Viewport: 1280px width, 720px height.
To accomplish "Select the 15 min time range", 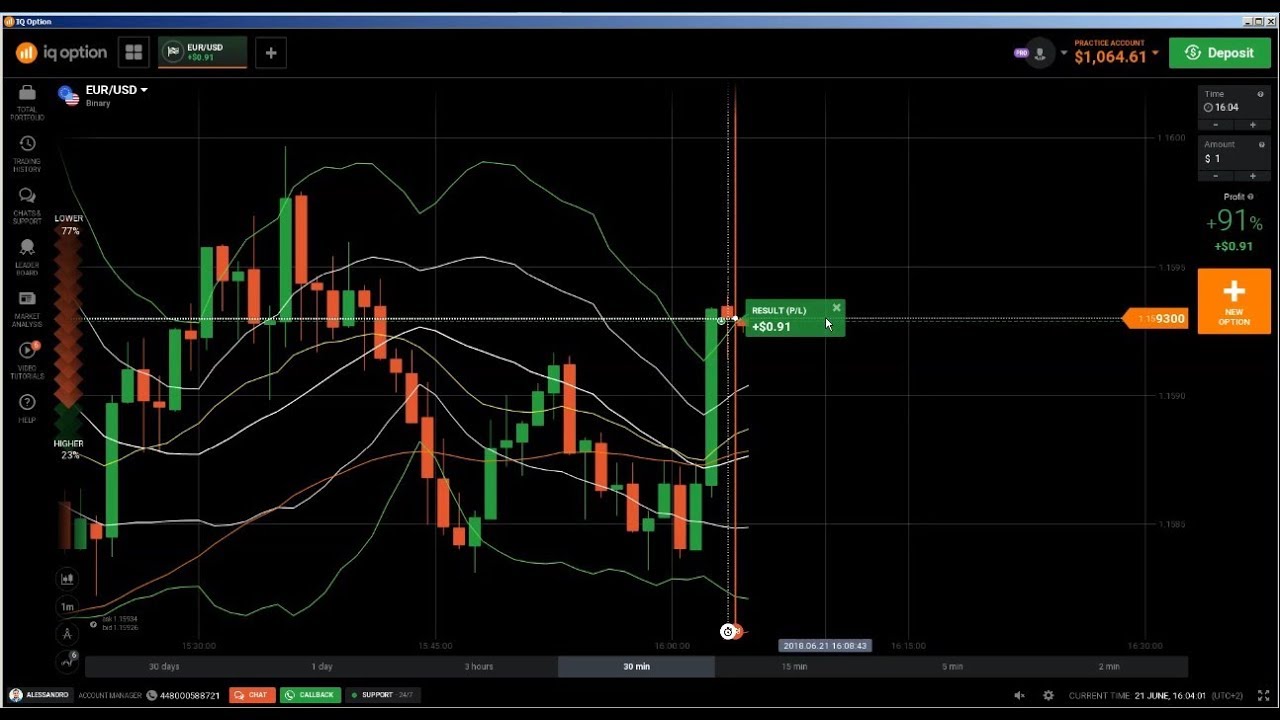I will 794,666.
